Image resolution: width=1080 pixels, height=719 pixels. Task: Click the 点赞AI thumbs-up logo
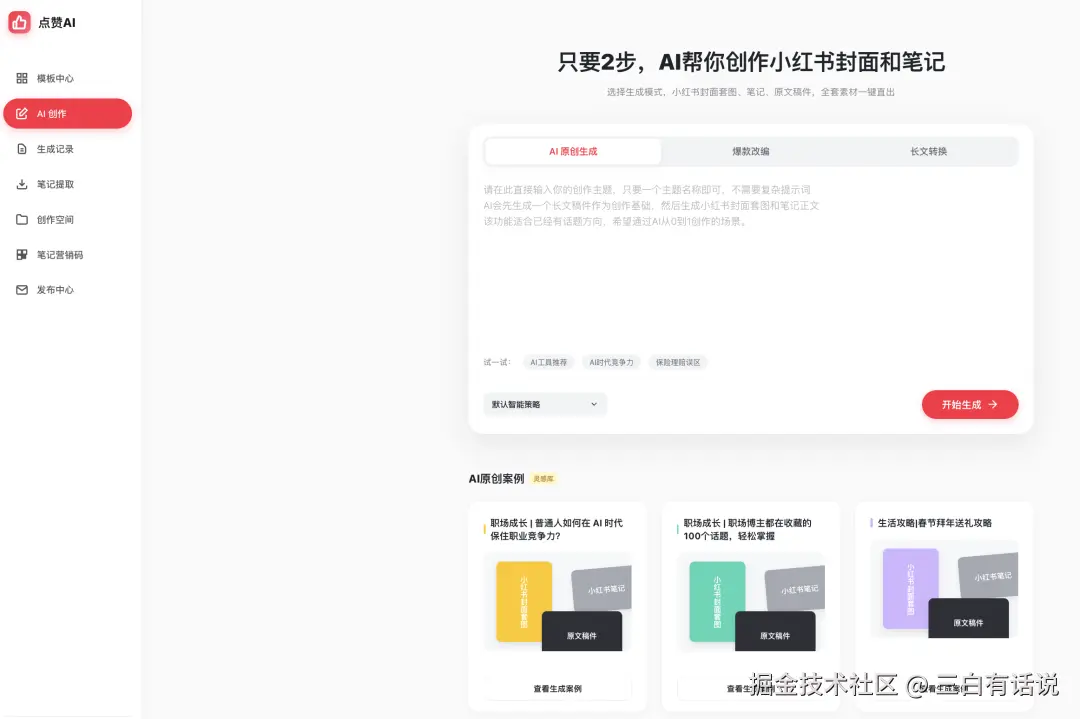19,21
